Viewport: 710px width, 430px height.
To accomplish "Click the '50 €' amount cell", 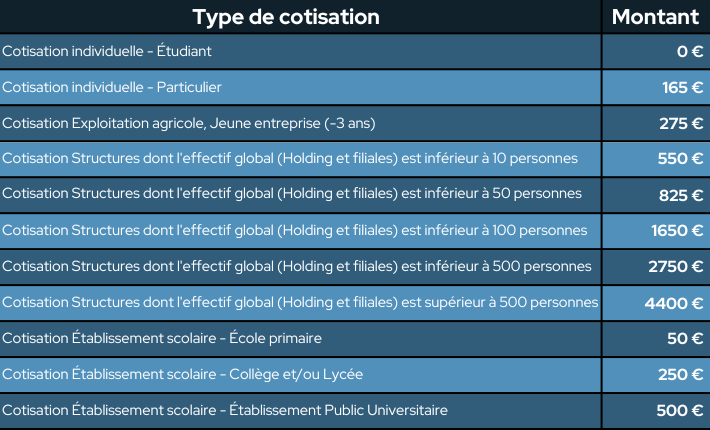I will coord(685,338).
